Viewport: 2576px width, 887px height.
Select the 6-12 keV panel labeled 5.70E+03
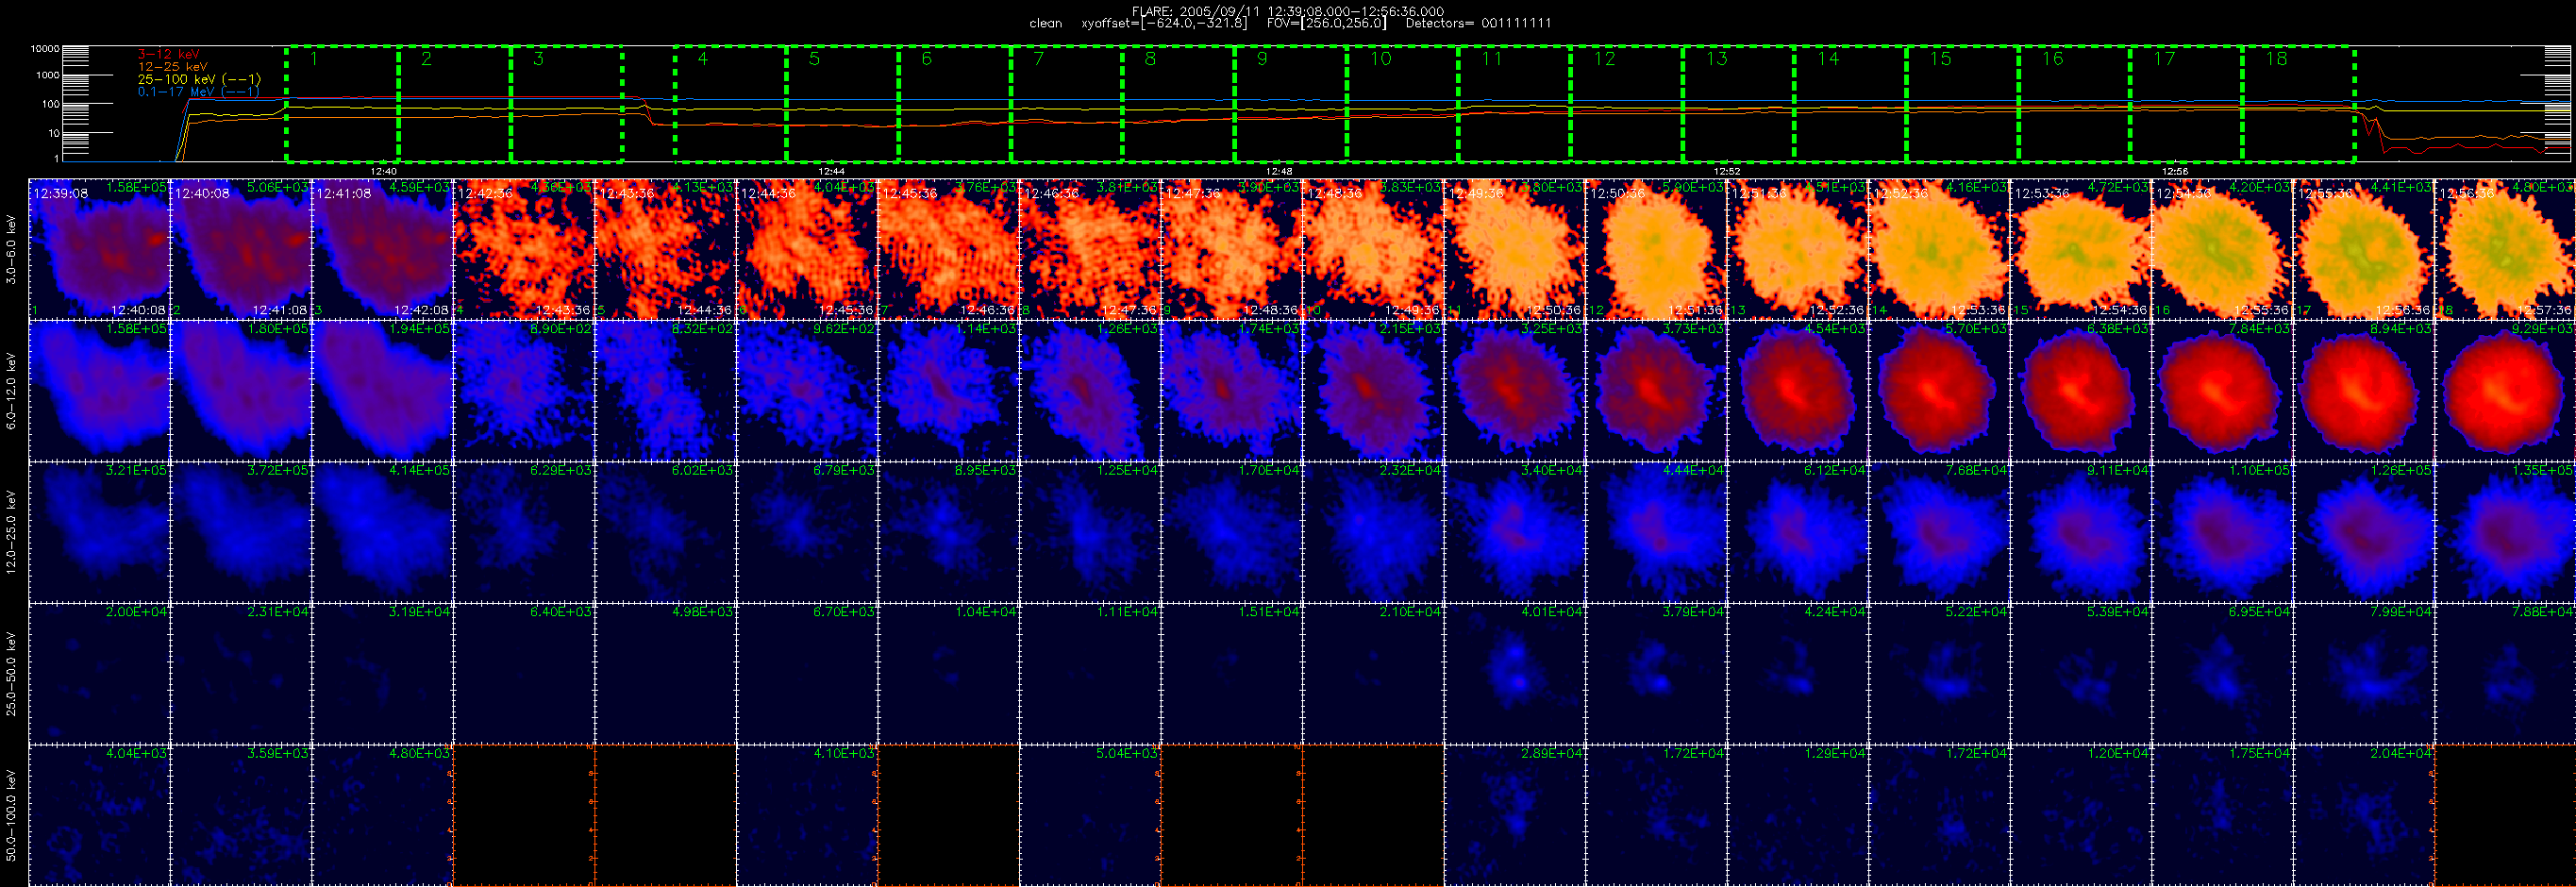(1939, 391)
